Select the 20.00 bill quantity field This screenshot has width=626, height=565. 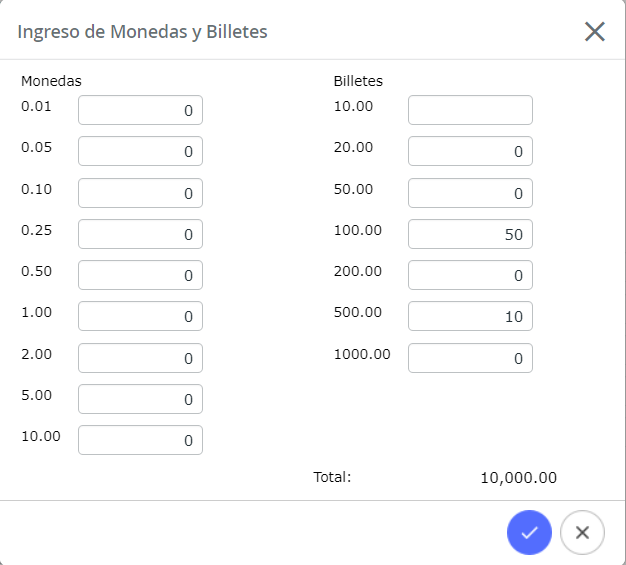pos(470,151)
